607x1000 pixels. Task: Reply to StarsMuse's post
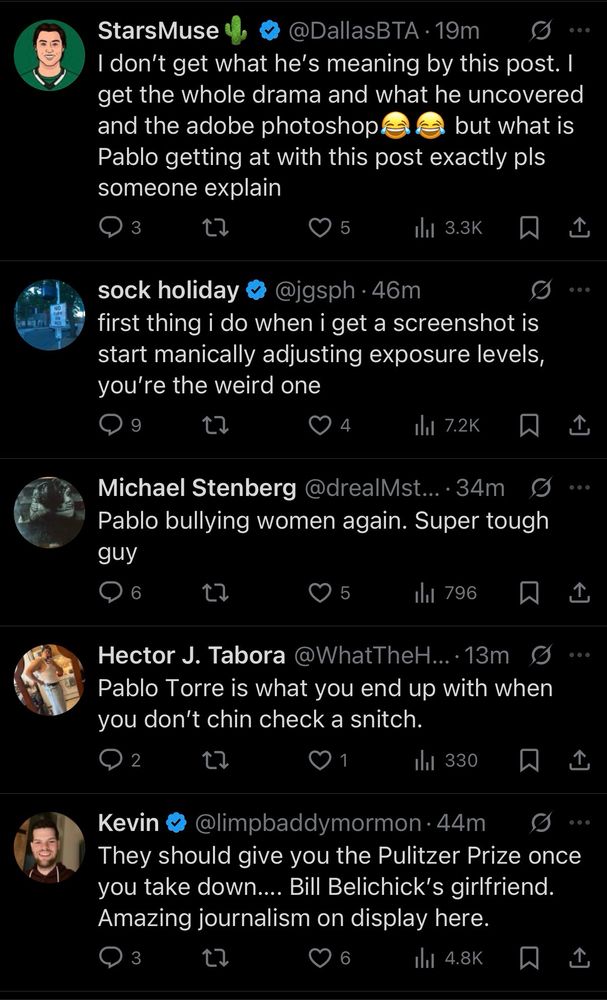click(110, 228)
